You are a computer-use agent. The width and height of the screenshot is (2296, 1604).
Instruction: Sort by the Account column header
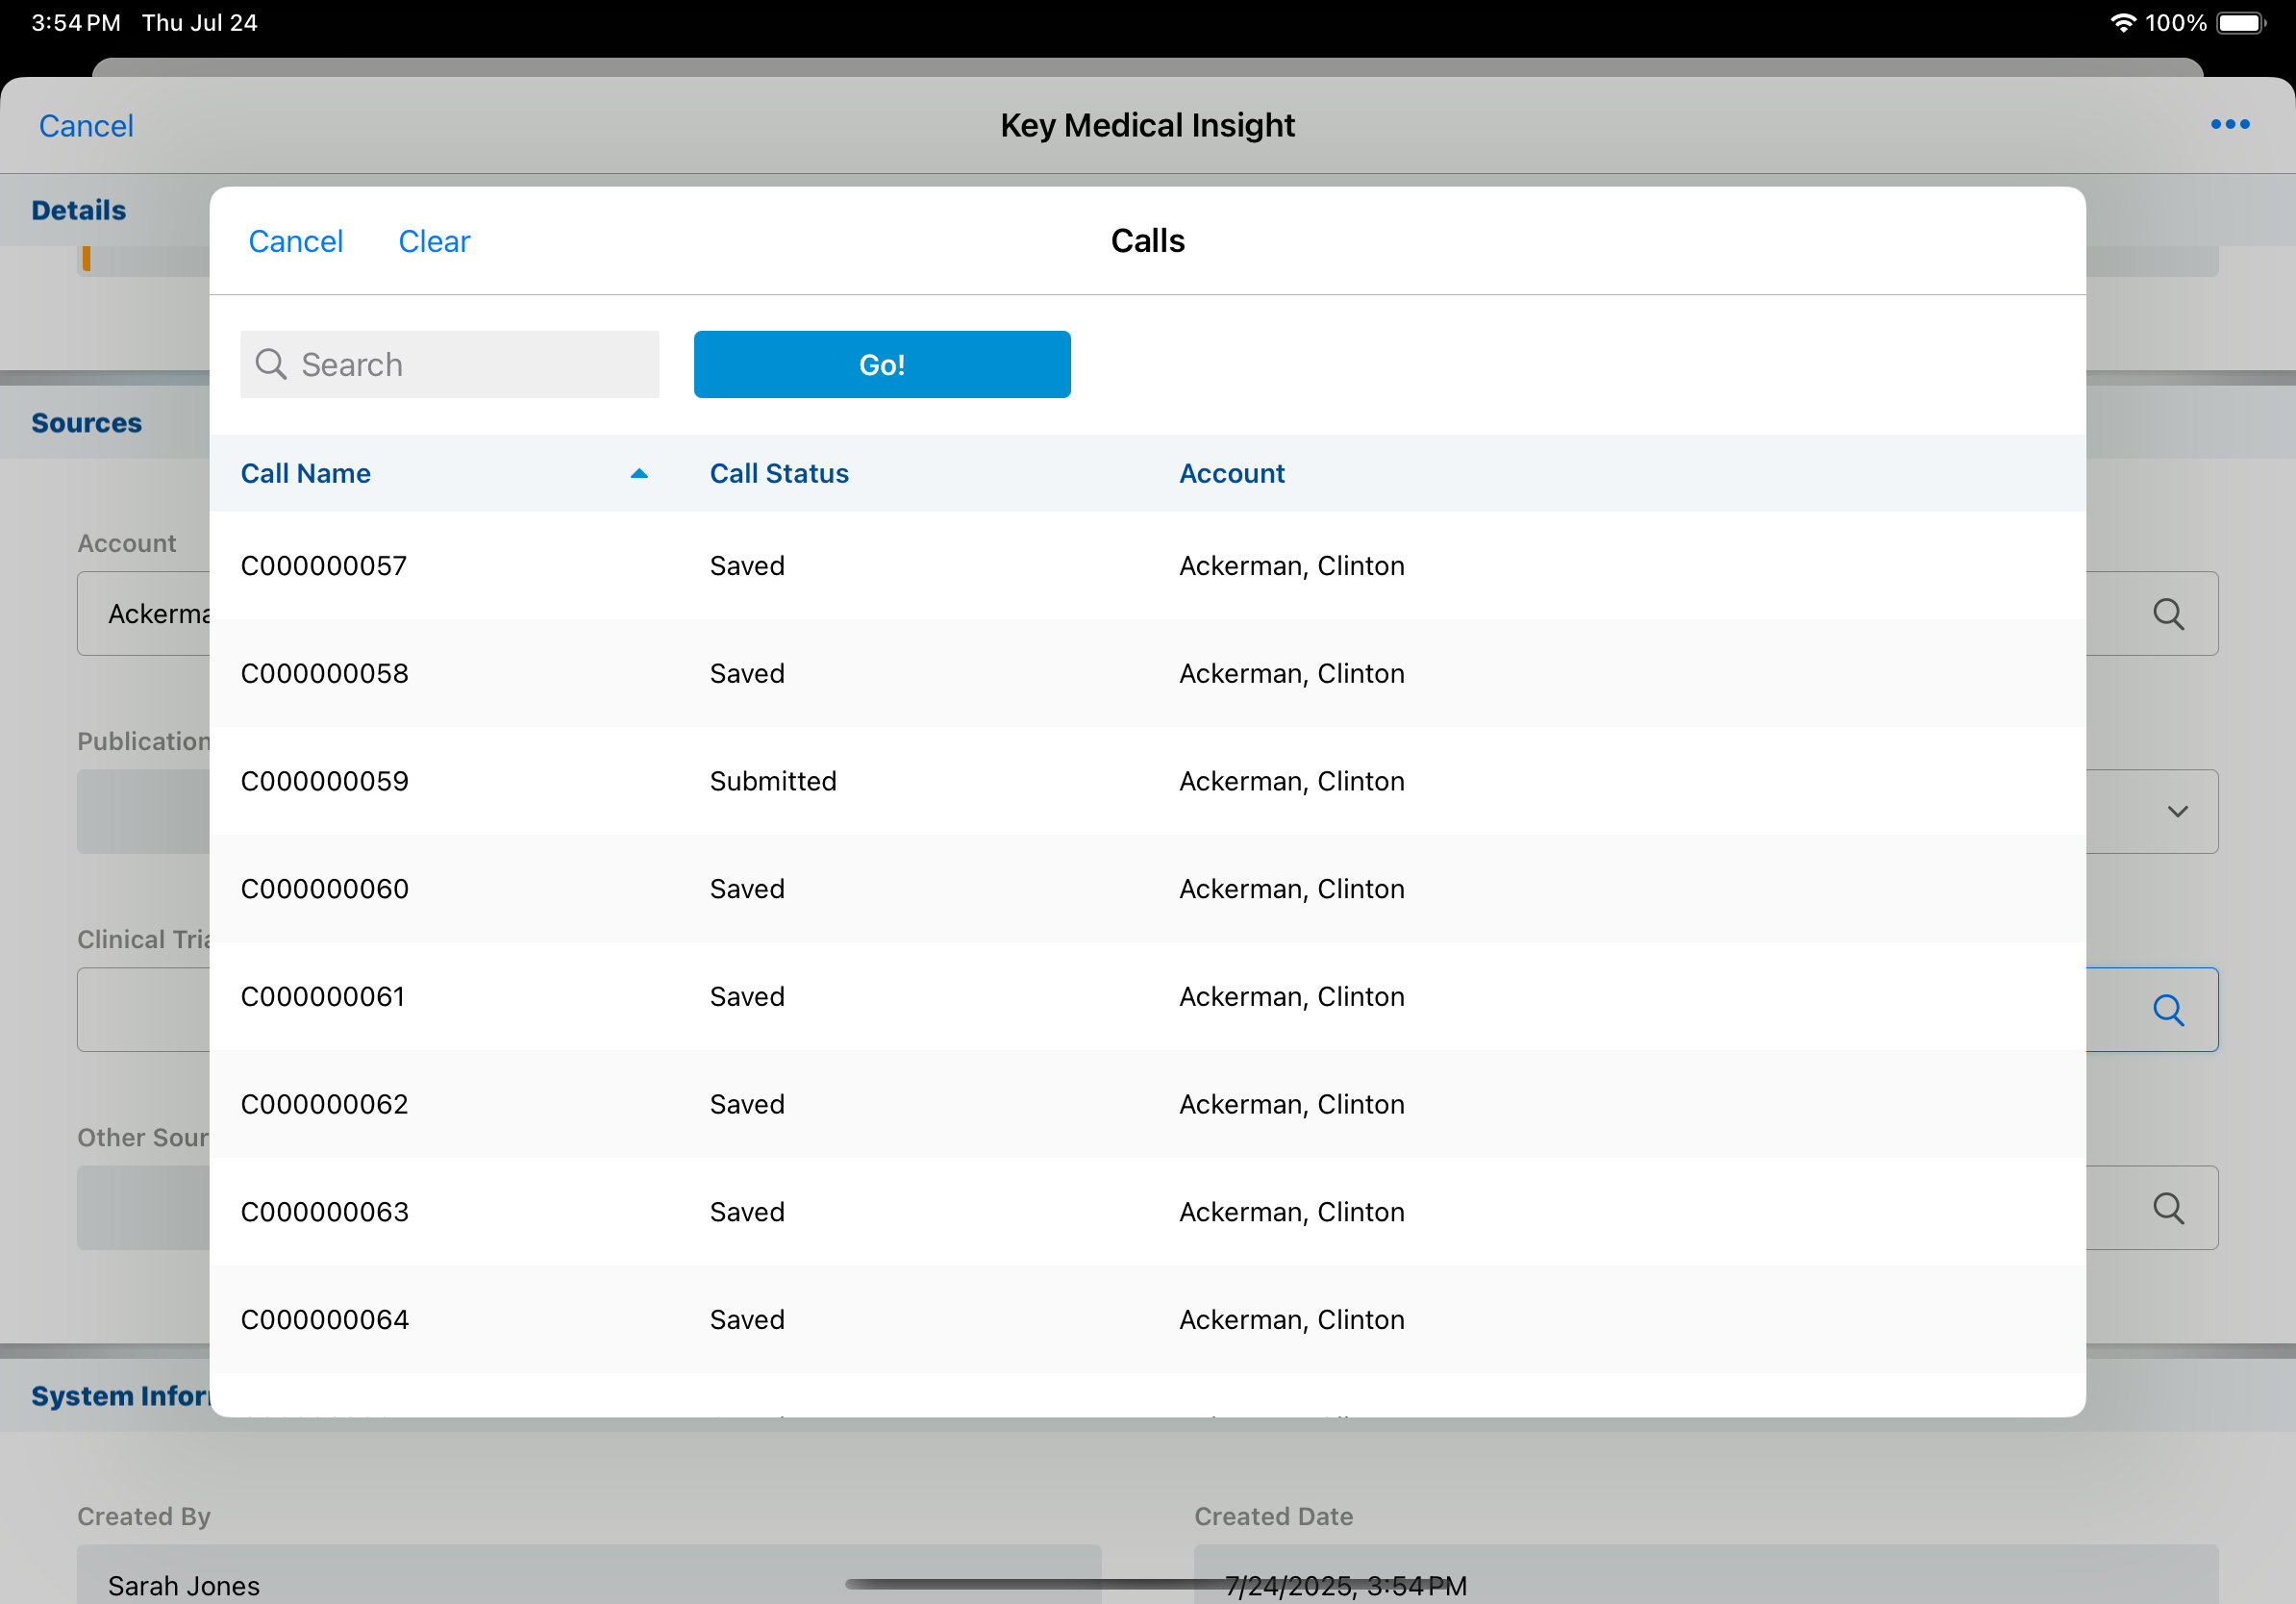pyautogui.click(x=1231, y=474)
